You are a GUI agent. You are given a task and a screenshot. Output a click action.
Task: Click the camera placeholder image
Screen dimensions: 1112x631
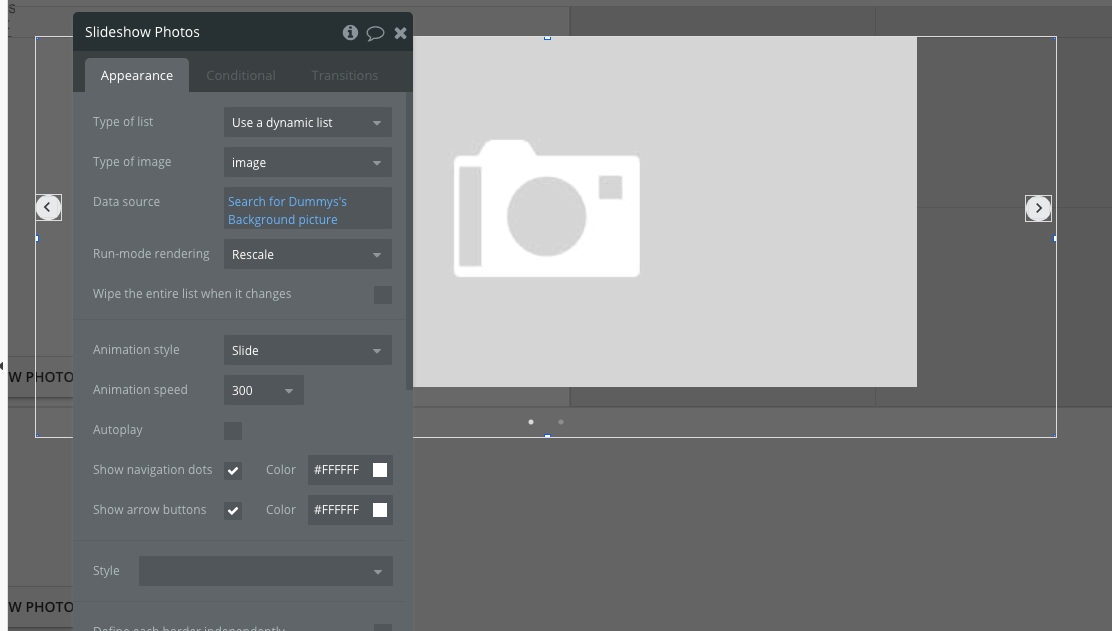546,209
